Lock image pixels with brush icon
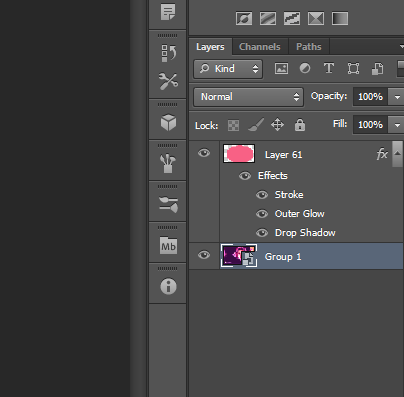This screenshot has width=404, height=397. [x=256, y=125]
